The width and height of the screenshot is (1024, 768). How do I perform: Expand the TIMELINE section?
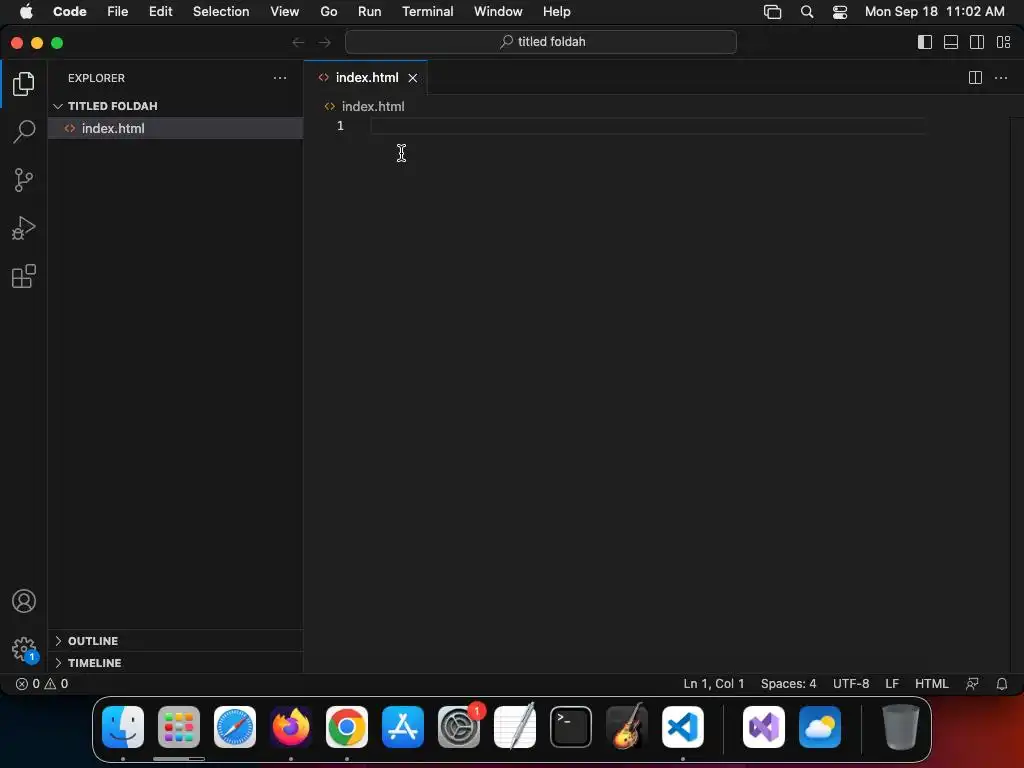175,663
